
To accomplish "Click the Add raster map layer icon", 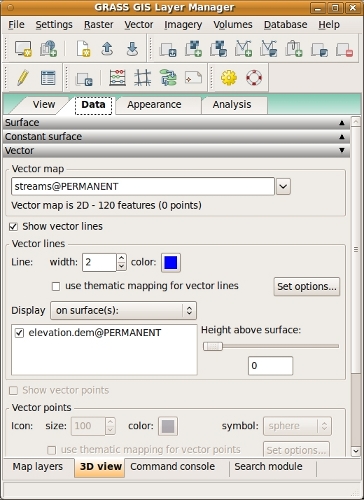I will coord(194,49).
